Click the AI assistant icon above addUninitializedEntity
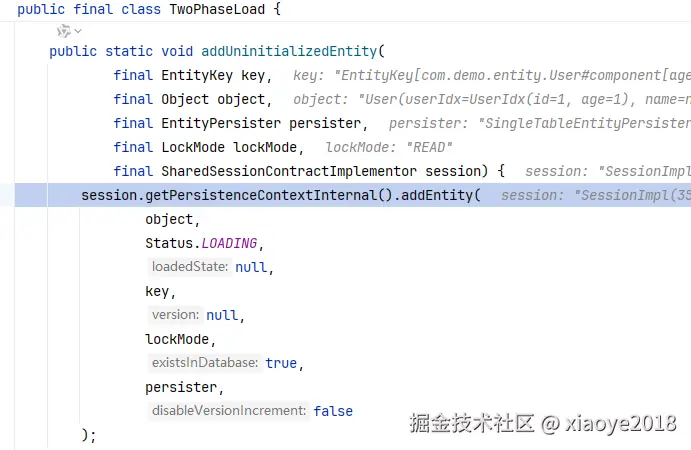The height and width of the screenshot is (450, 691). [x=62, y=32]
